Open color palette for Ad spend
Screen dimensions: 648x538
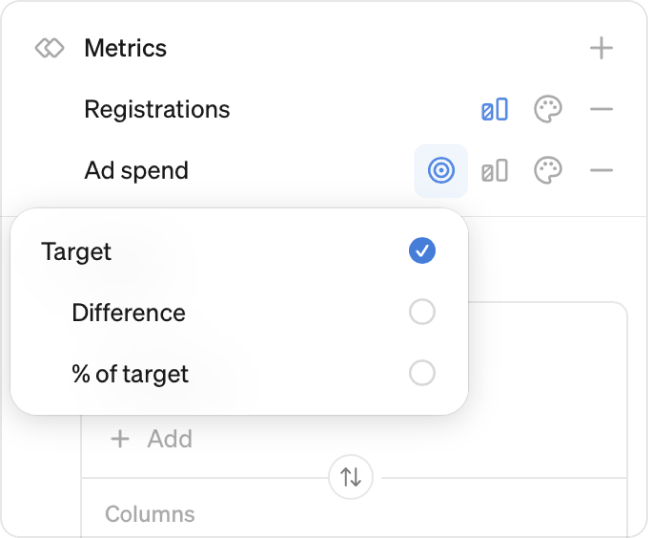[x=548, y=170]
